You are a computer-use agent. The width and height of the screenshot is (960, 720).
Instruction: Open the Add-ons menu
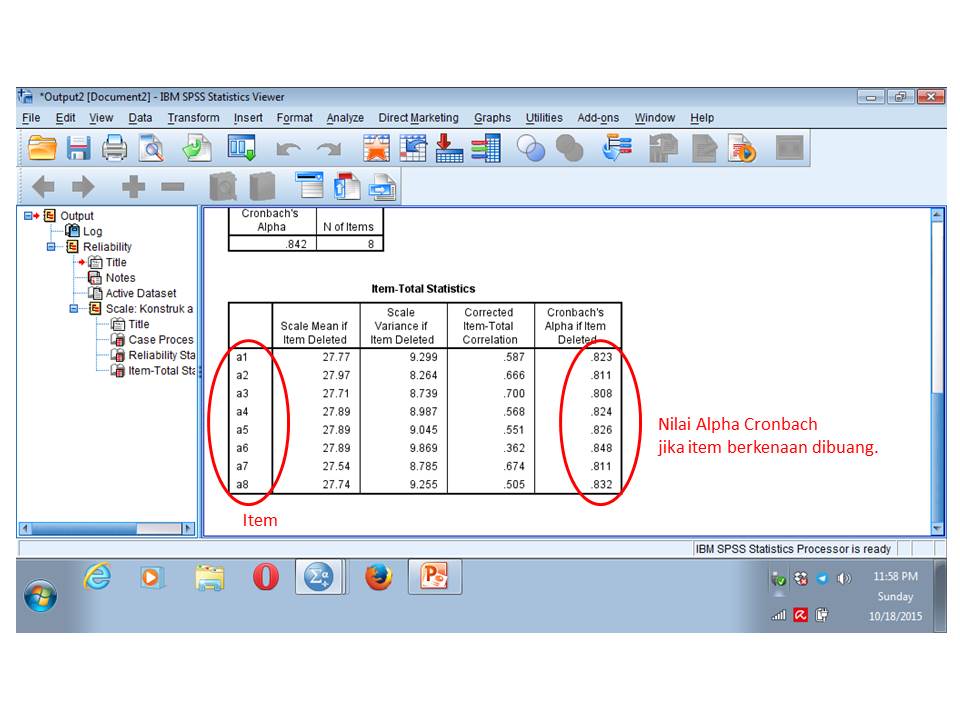[598, 118]
